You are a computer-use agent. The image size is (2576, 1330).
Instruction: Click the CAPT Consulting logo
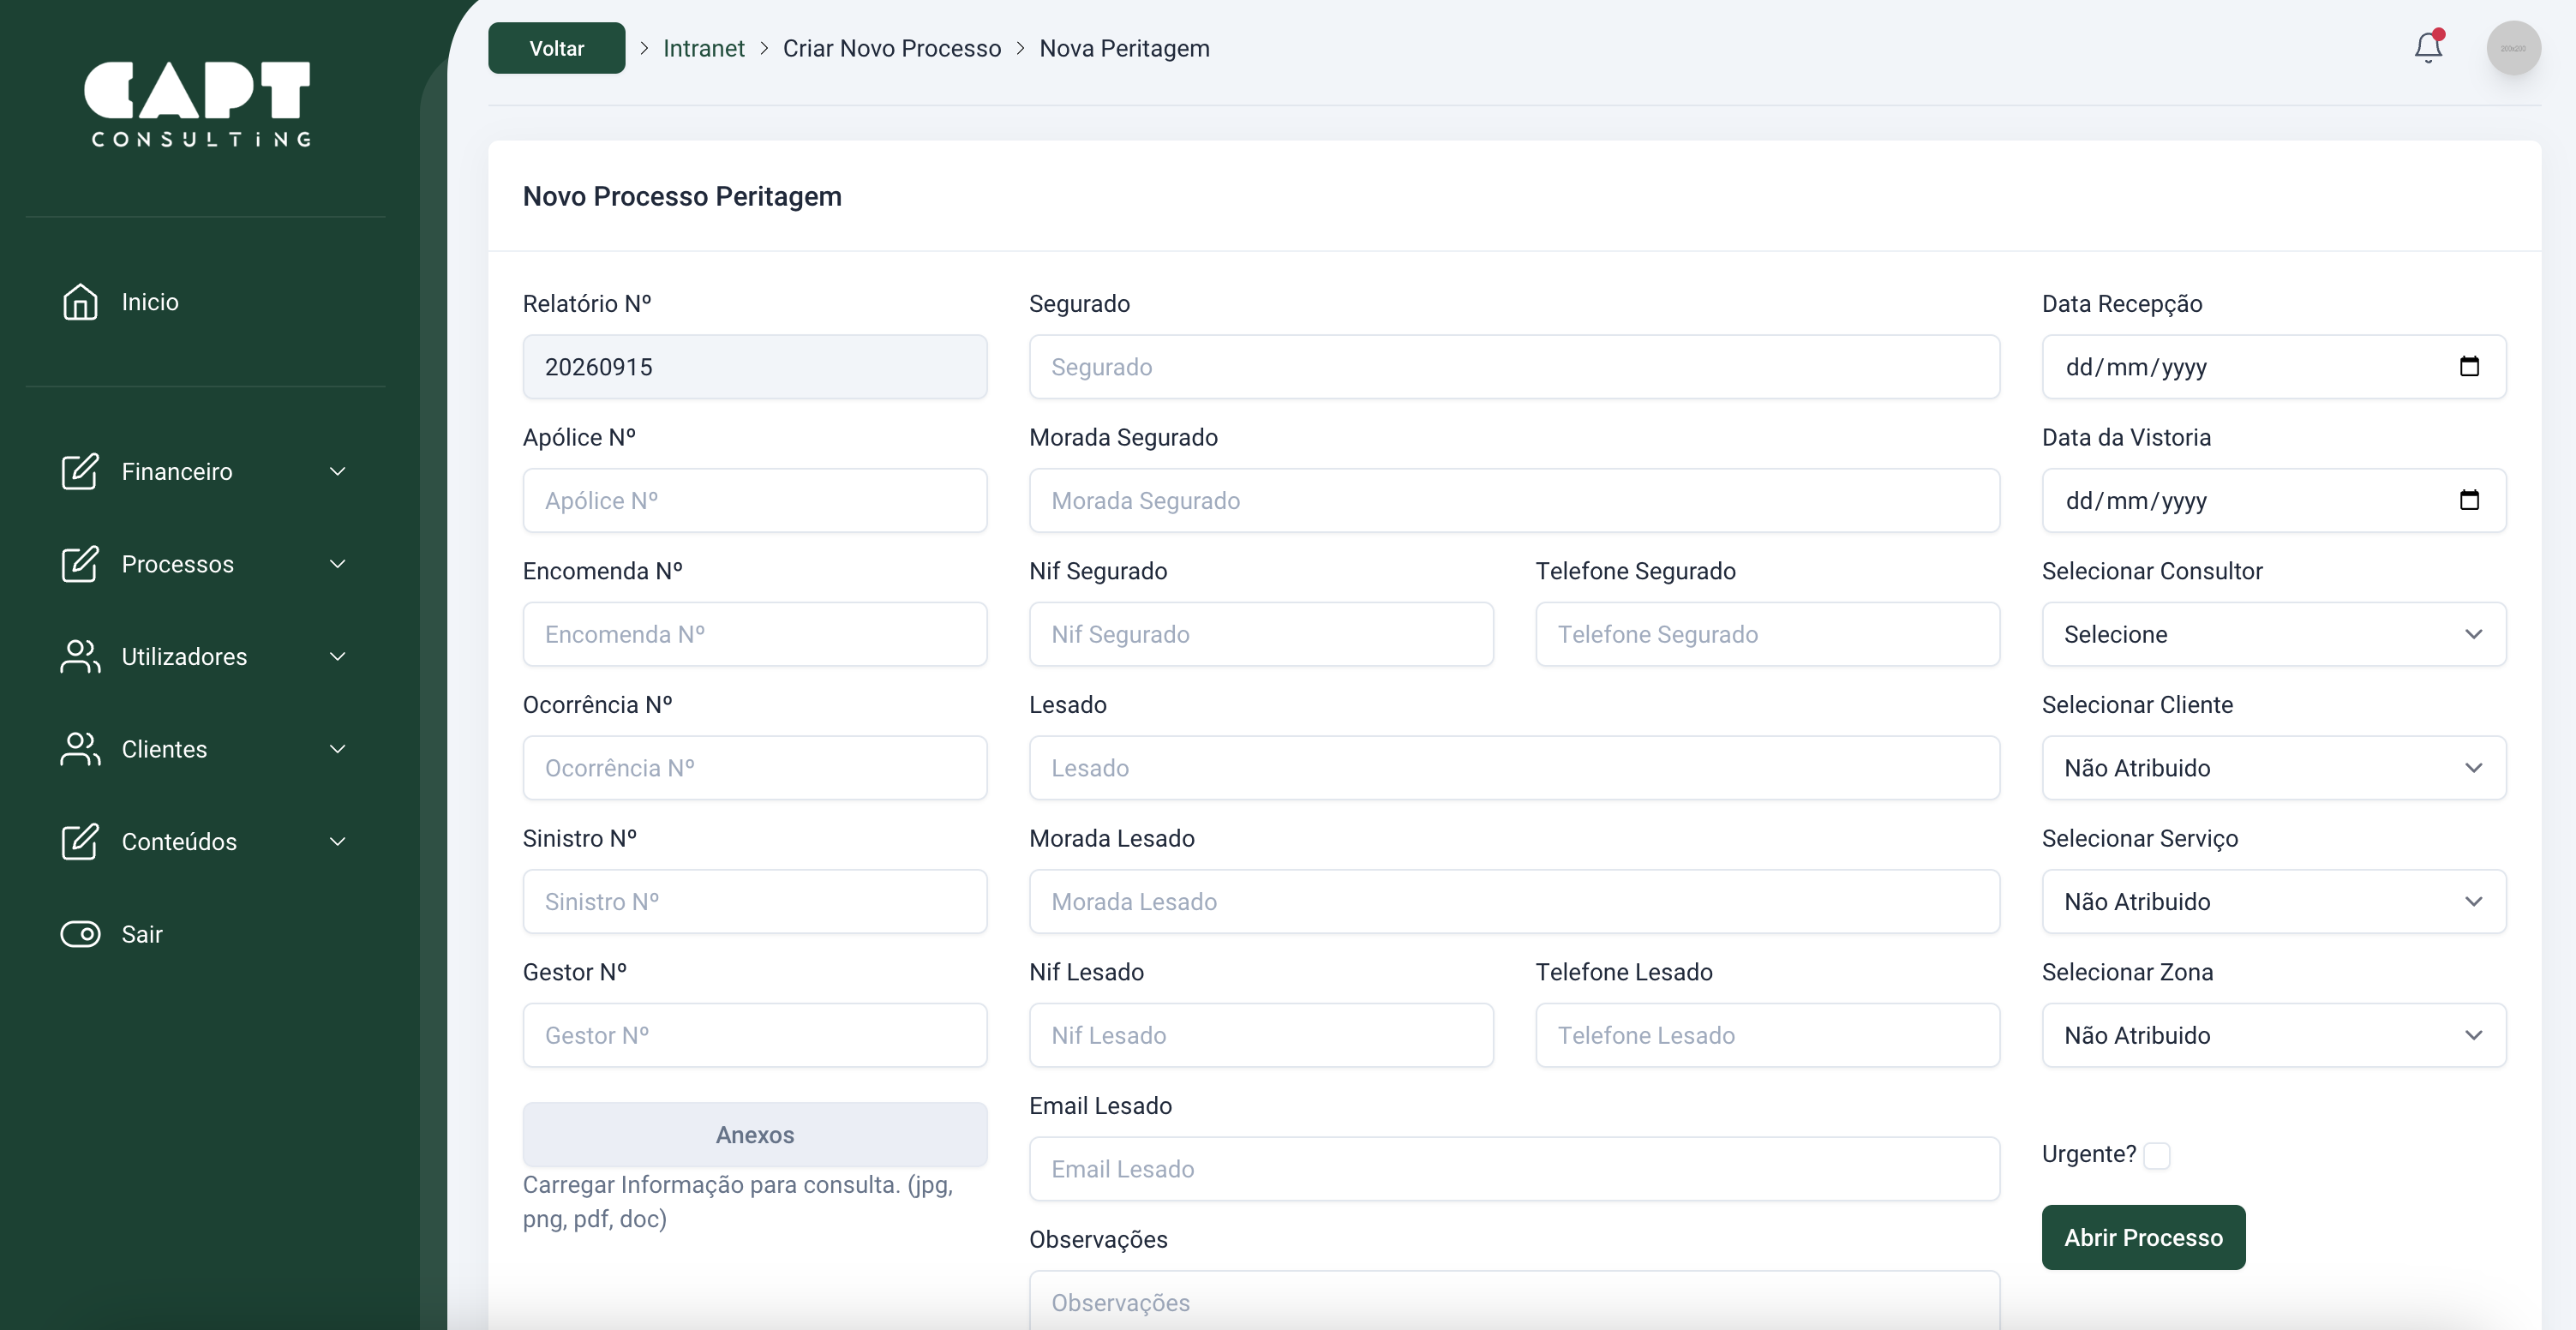[198, 104]
